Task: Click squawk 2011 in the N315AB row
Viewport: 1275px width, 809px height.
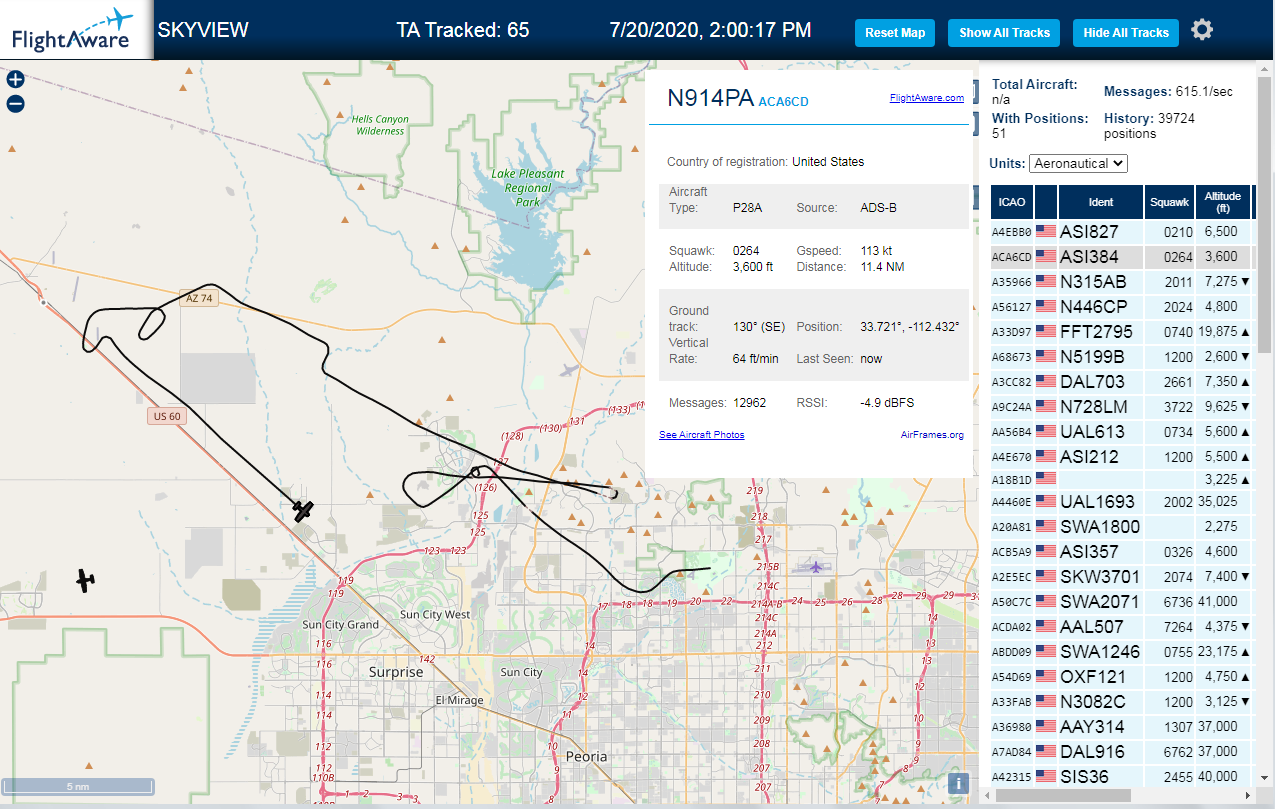Action: coord(1179,282)
